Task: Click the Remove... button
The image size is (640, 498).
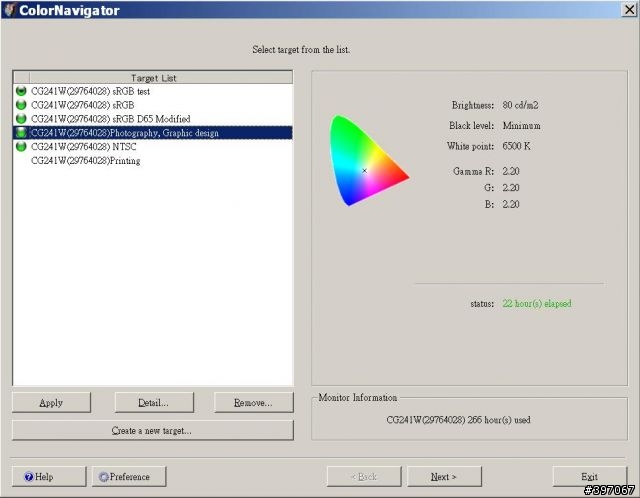Action: pyautogui.click(x=253, y=402)
